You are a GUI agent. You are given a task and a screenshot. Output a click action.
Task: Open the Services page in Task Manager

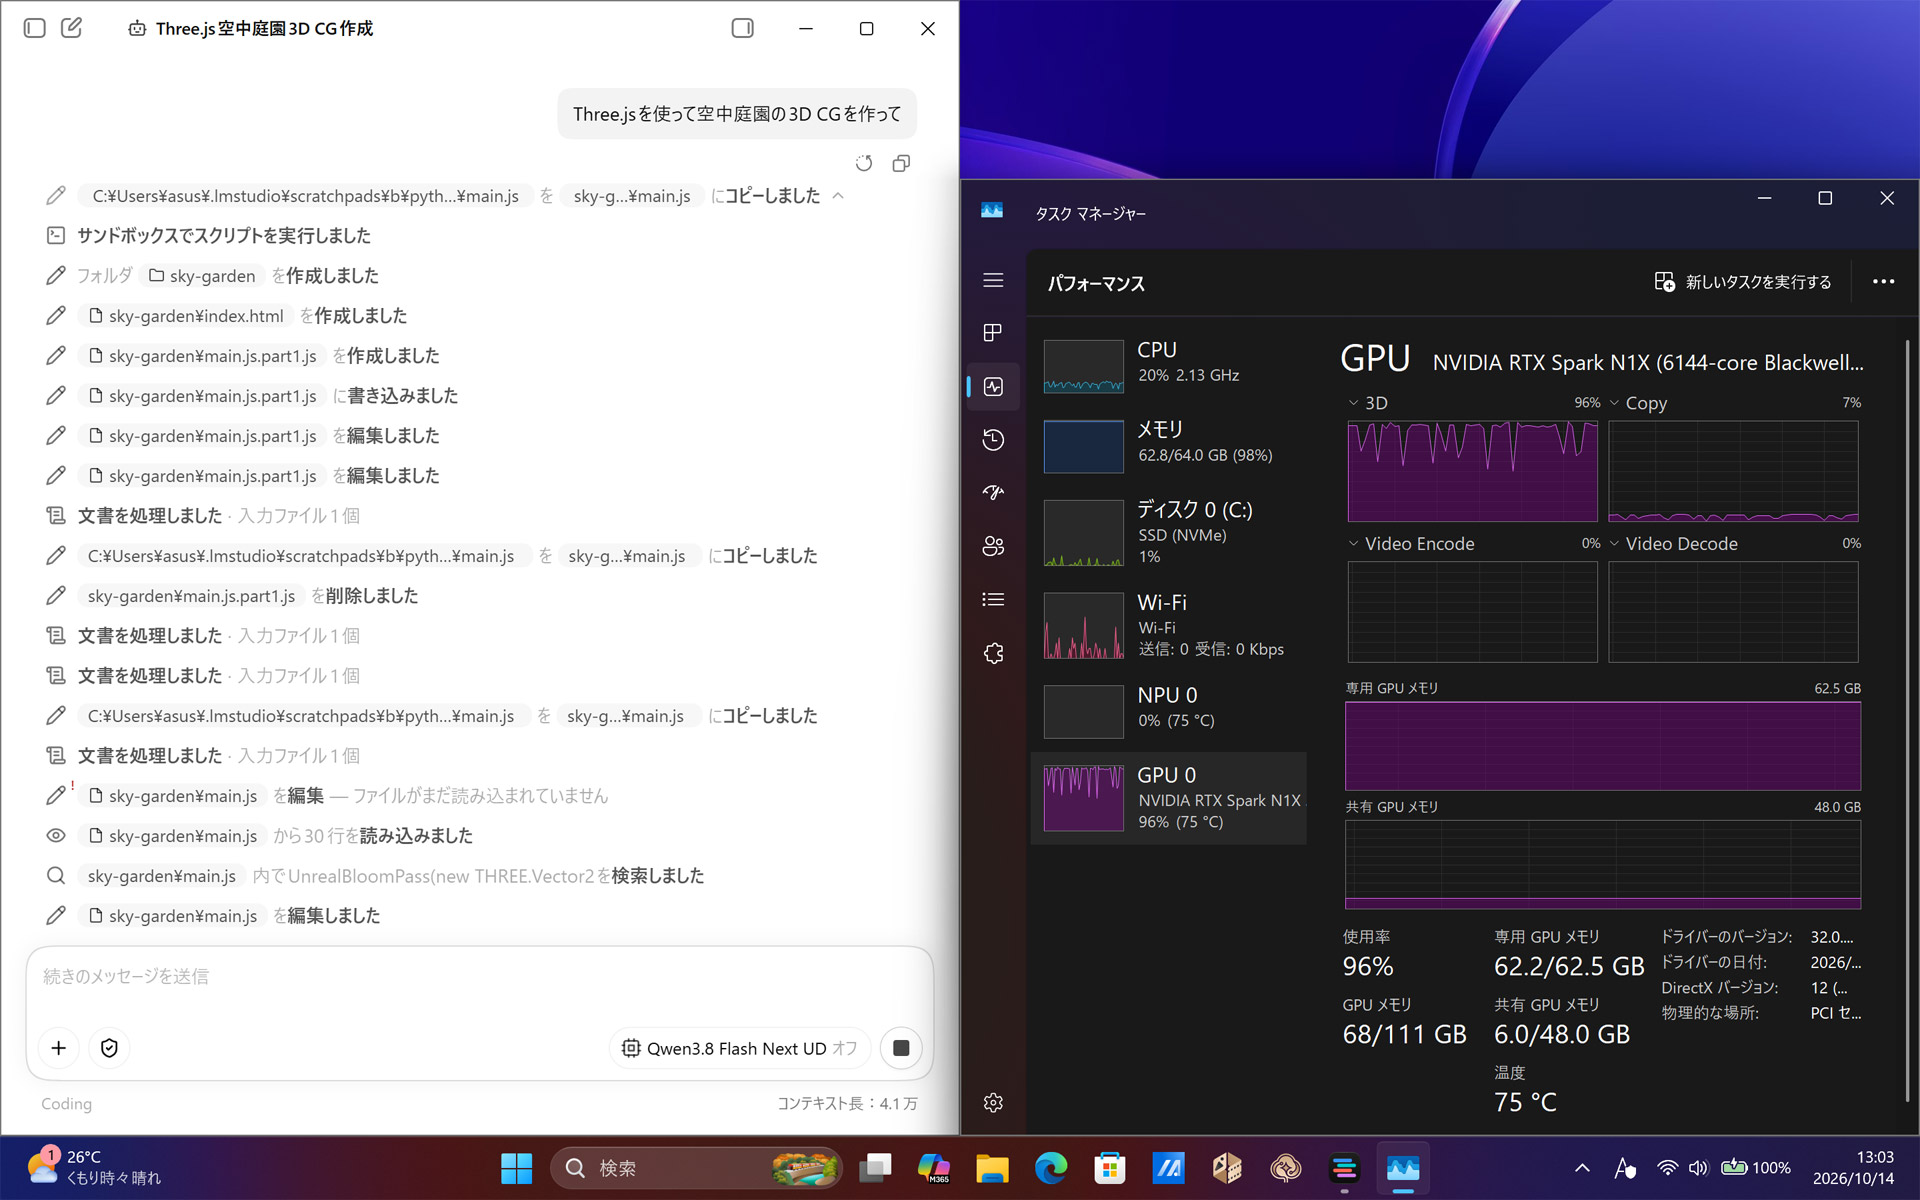click(993, 653)
